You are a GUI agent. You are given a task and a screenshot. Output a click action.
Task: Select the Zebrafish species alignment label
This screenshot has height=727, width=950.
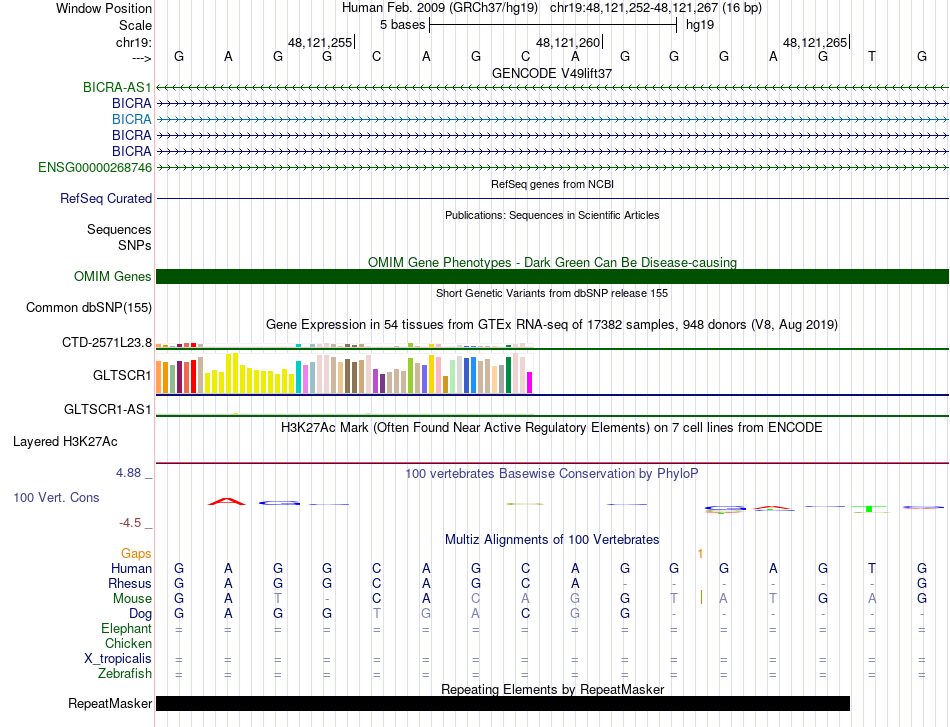(x=125, y=673)
